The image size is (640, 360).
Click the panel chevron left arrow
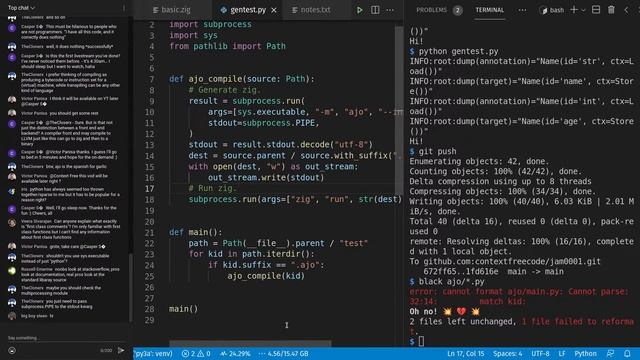tap(626, 10)
